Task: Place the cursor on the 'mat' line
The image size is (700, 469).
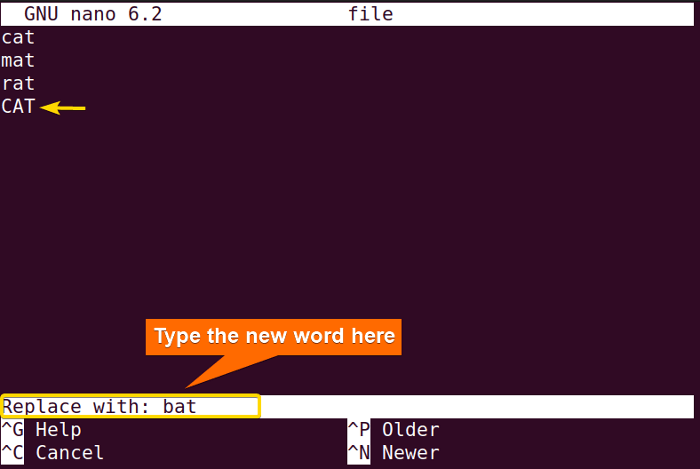Action: tap(18, 61)
